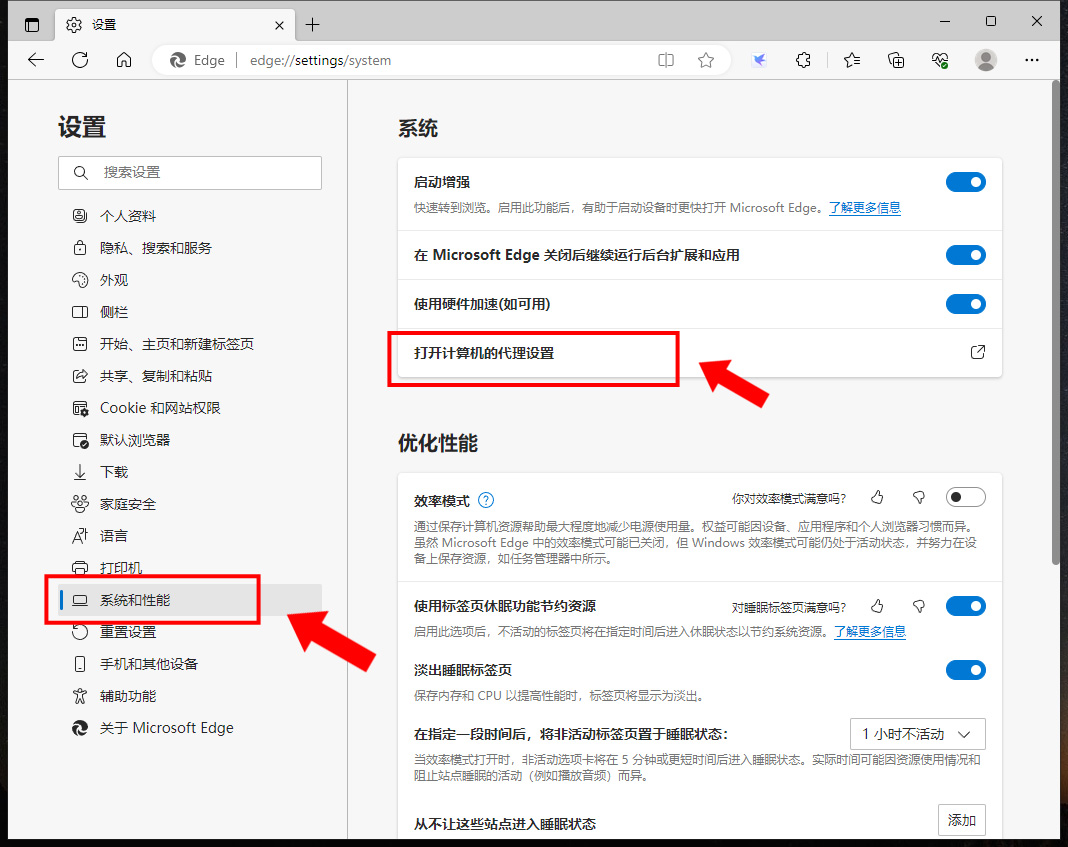Open 开始、主页和新建标签页 section
Image resolution: width=1068 pixels, height=847 pixels.
pos(189,344)
